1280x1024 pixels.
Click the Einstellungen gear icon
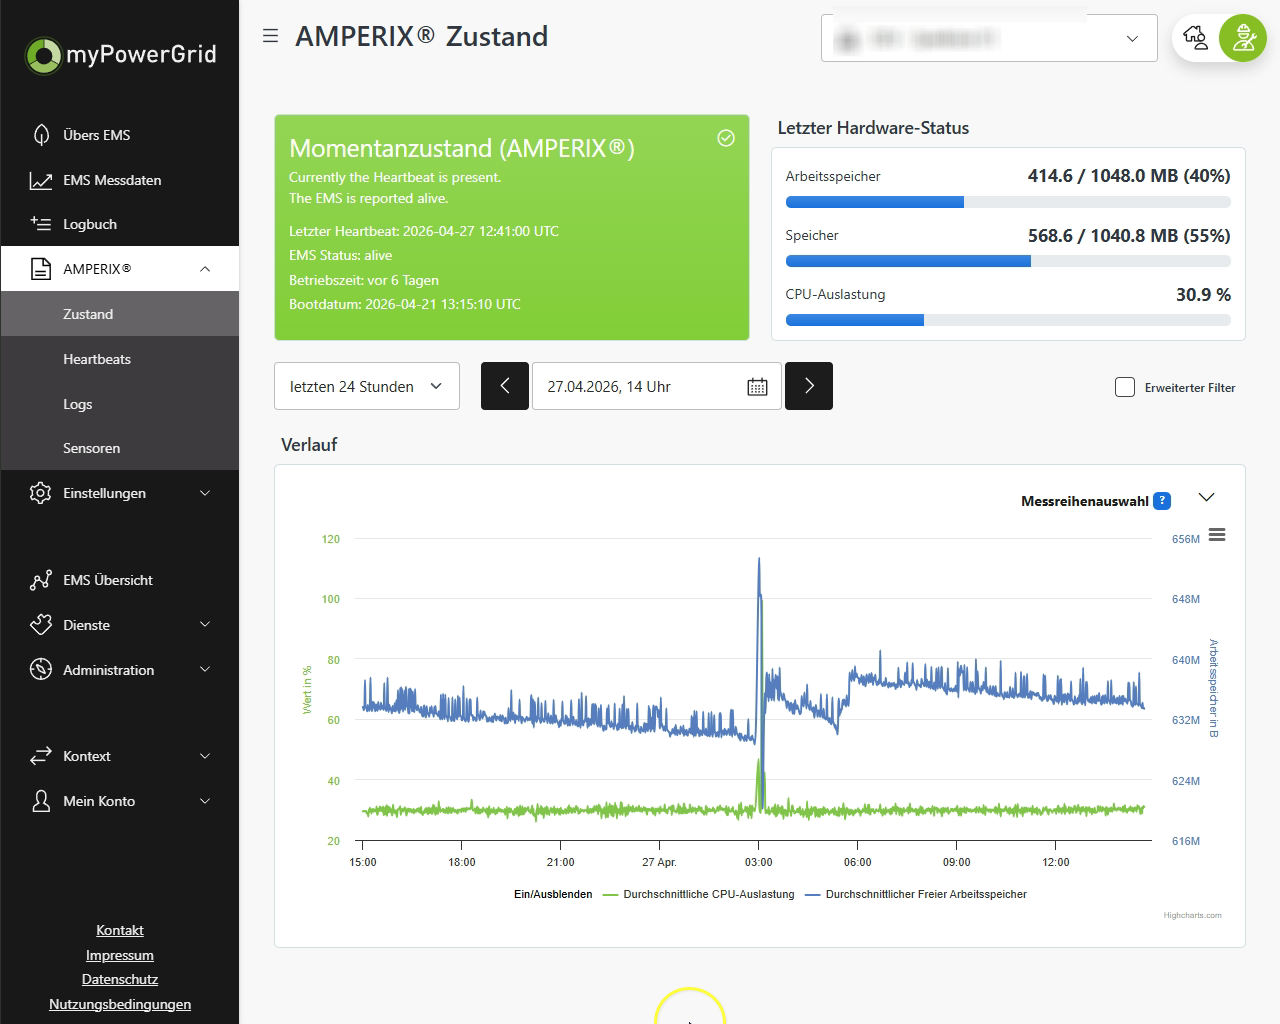(x=41, y=493)
